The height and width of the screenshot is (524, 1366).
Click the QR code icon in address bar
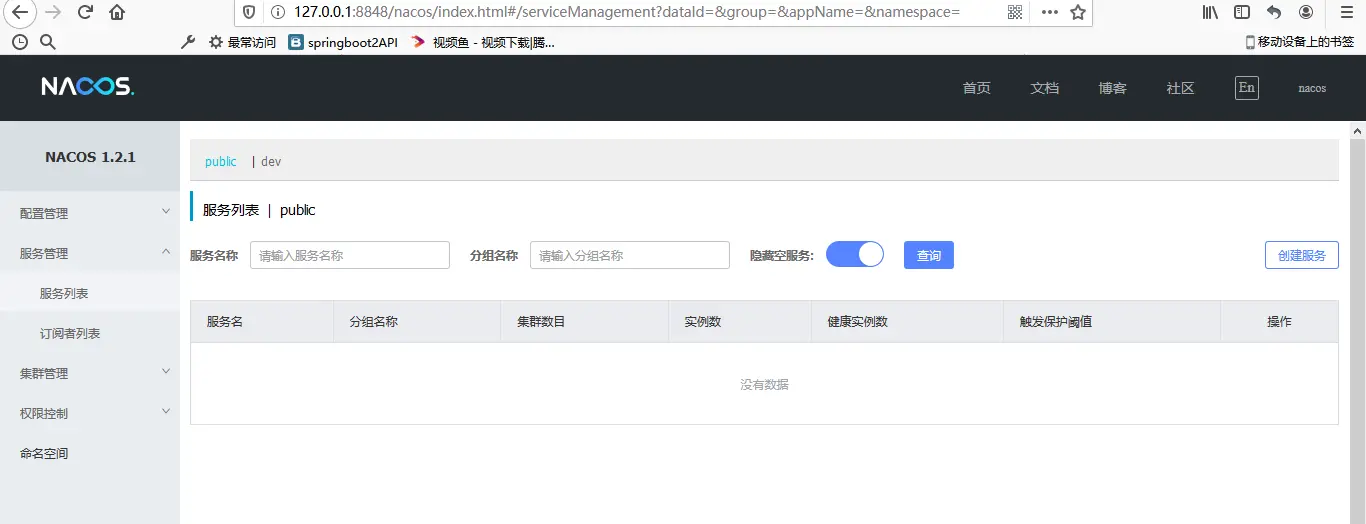tap(1015, 12)
